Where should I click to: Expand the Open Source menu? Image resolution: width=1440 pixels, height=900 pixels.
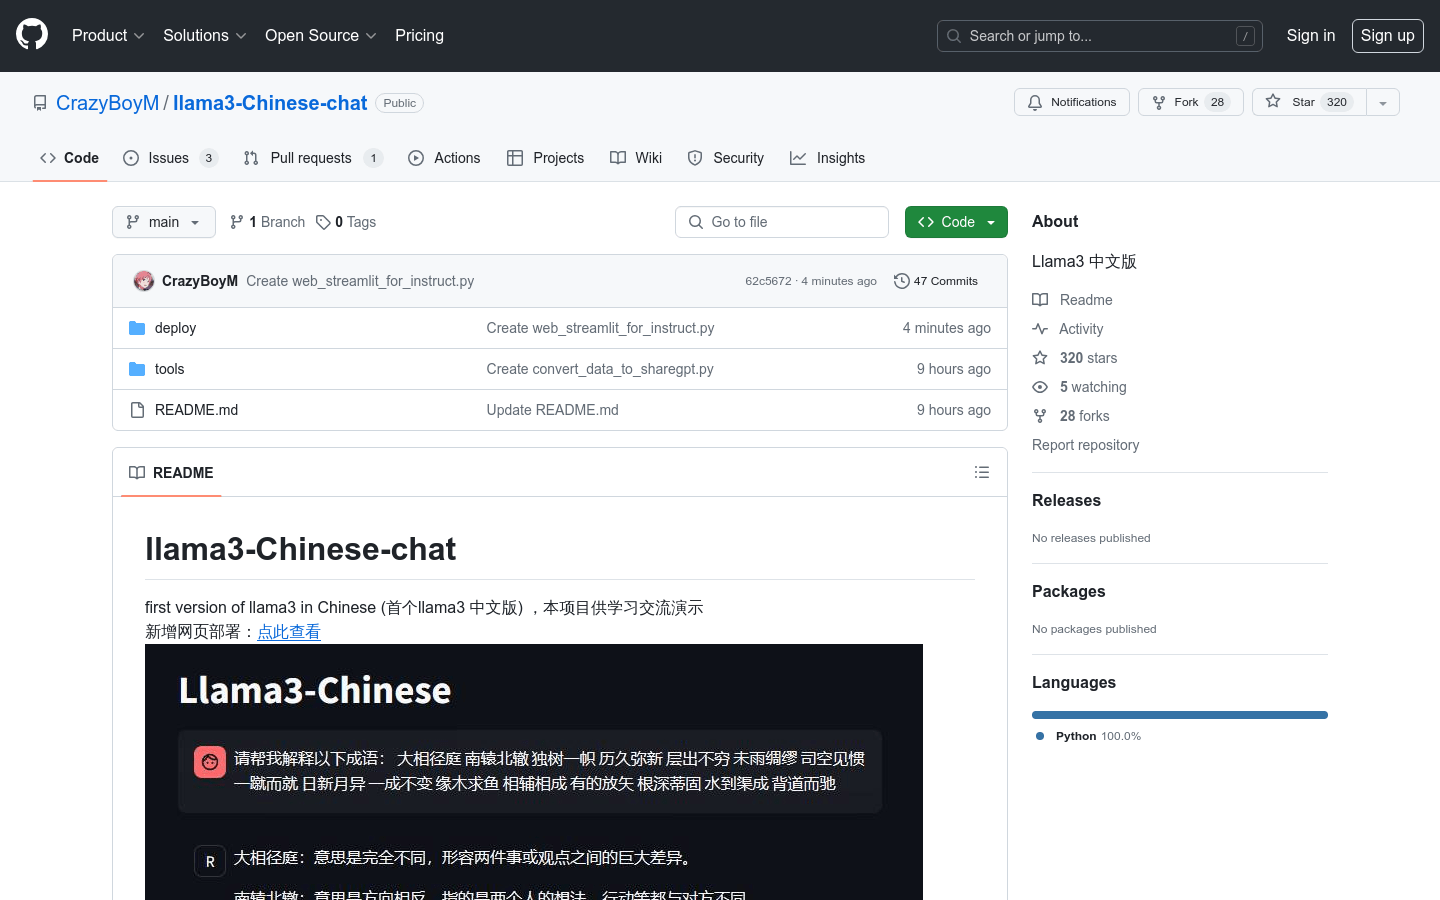[x=320, y=35]
